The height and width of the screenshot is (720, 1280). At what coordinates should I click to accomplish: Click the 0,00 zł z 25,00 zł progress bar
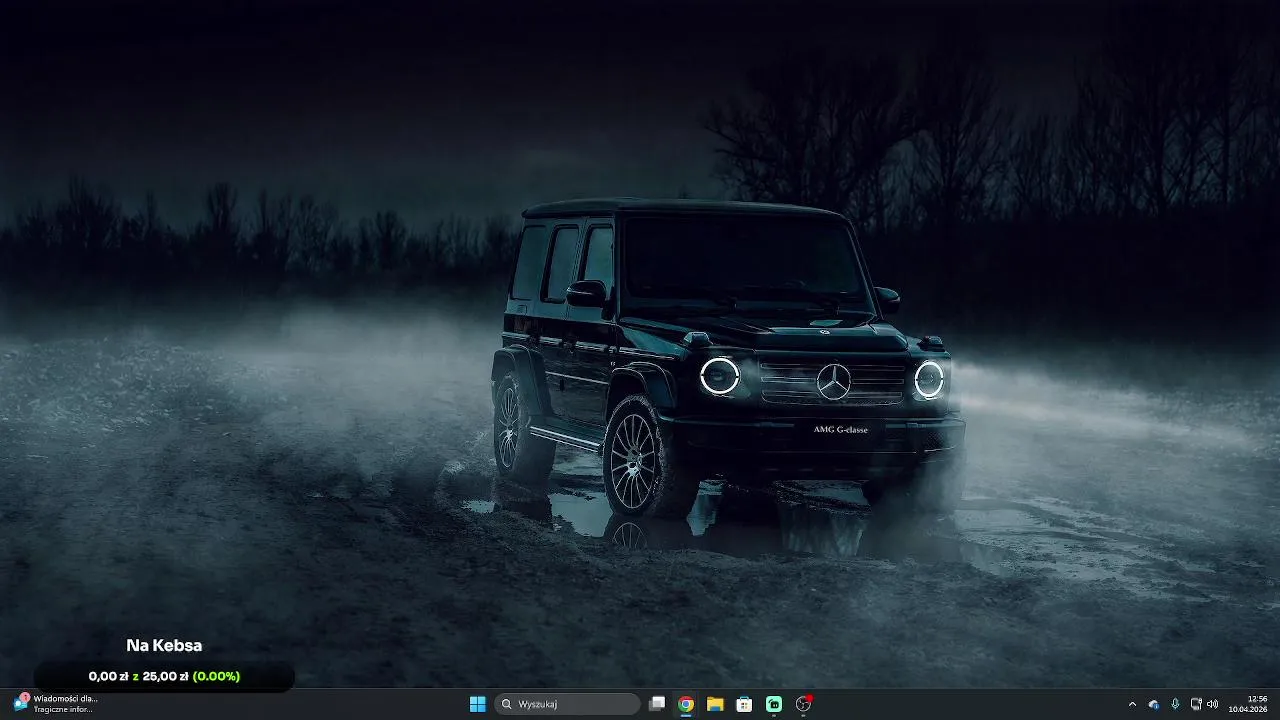164,676
